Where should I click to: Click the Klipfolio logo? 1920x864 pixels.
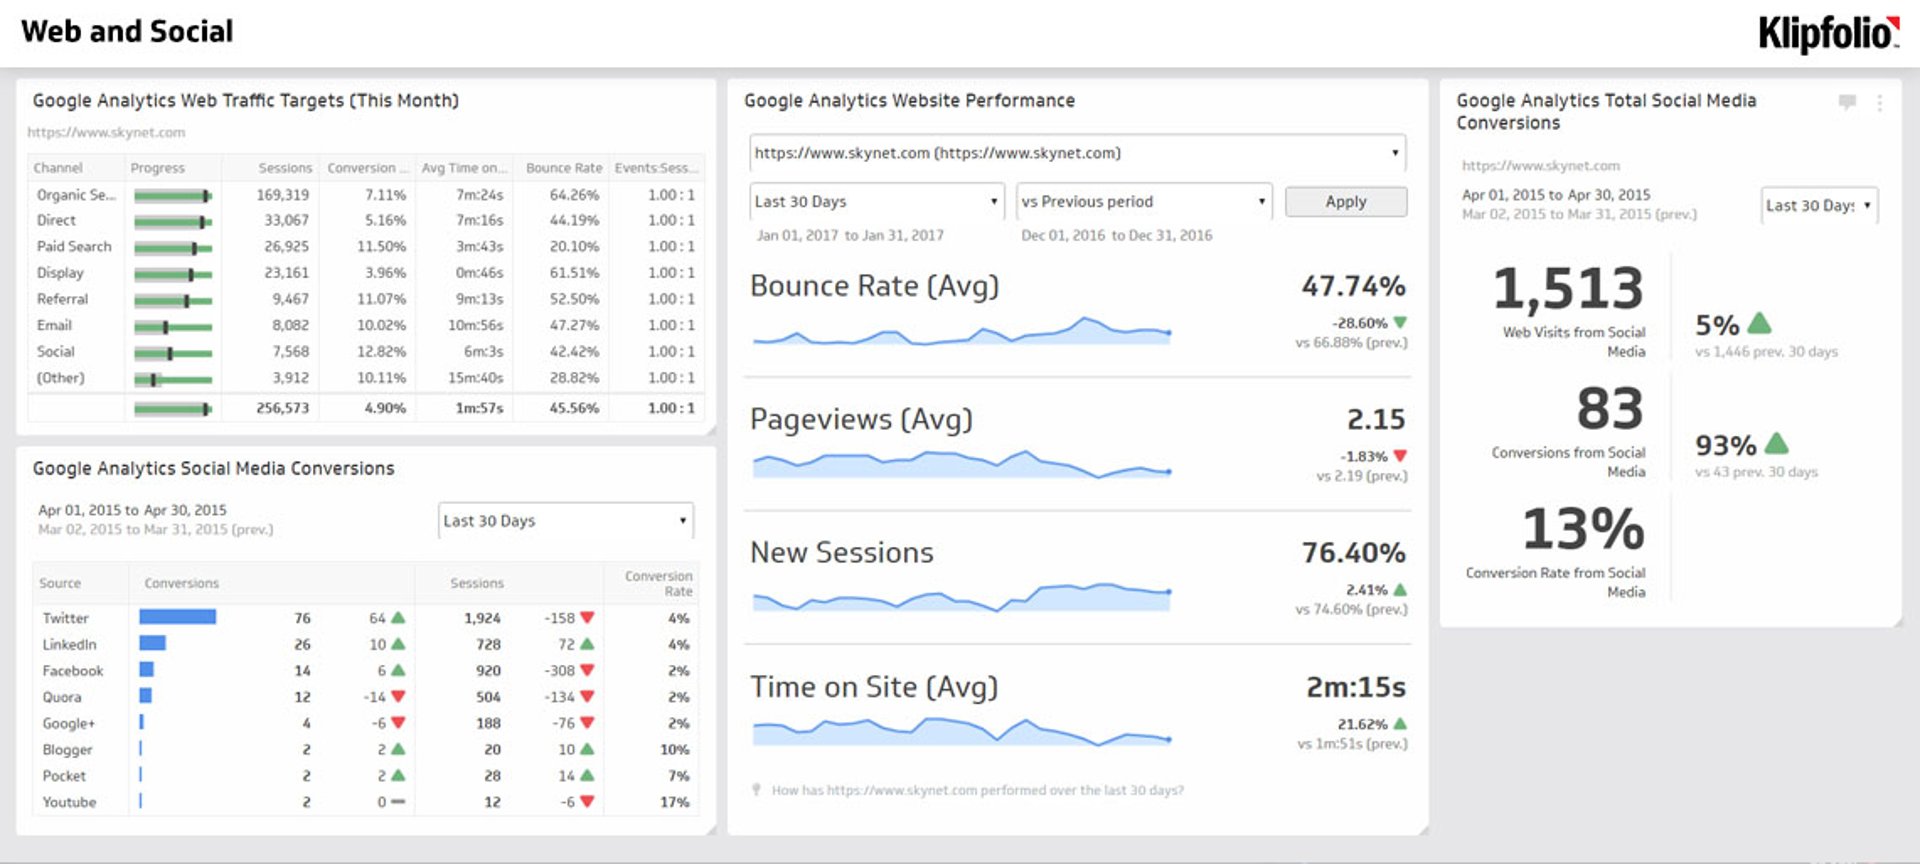pos(1828,33)
